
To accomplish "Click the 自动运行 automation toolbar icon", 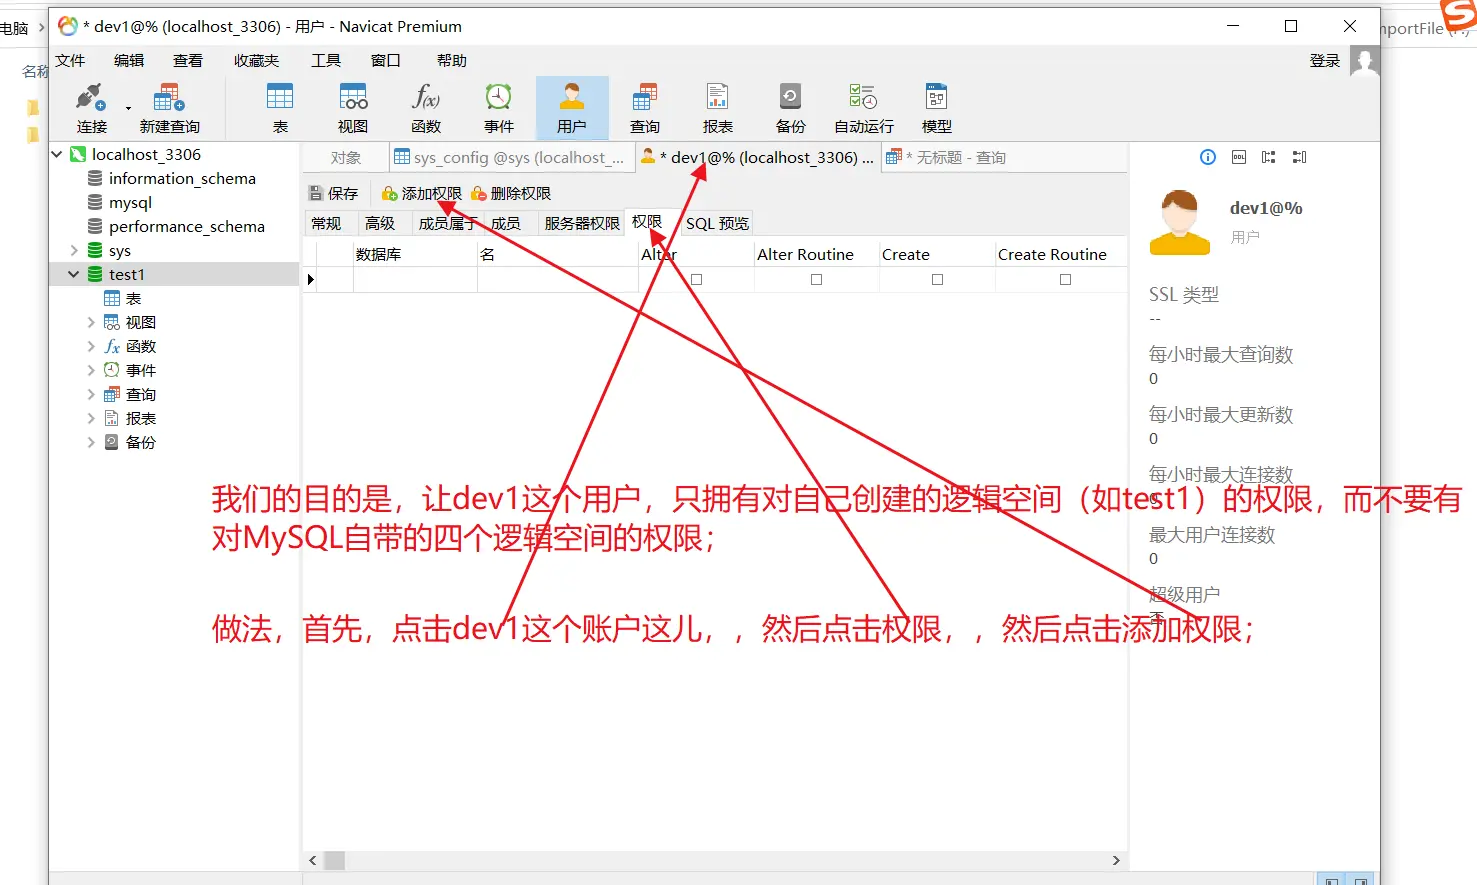I will pos(864,108).
